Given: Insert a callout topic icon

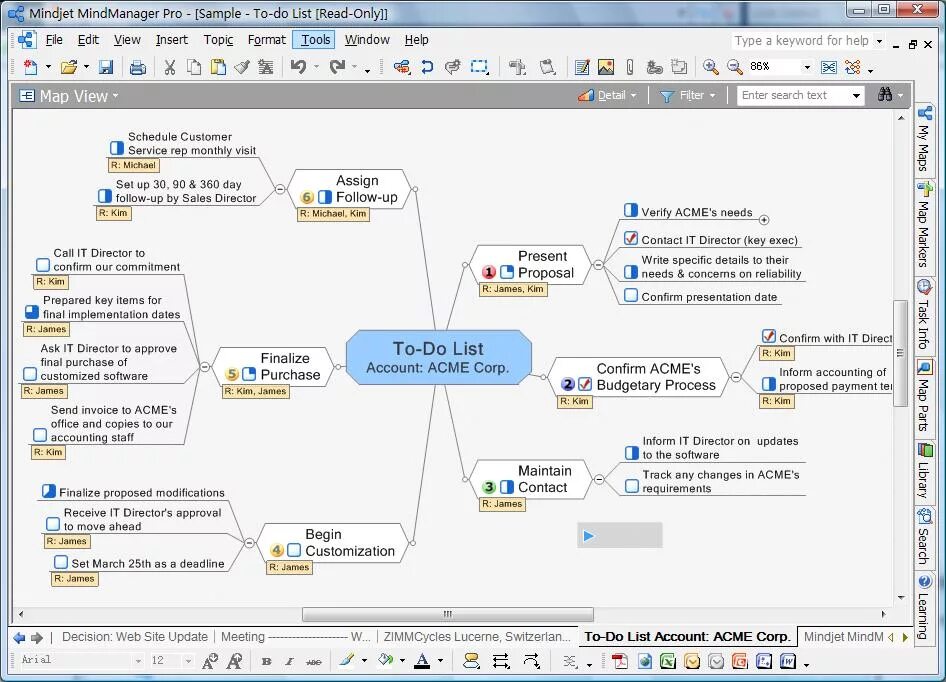Looking at the screenshot, I should [452, 66].
